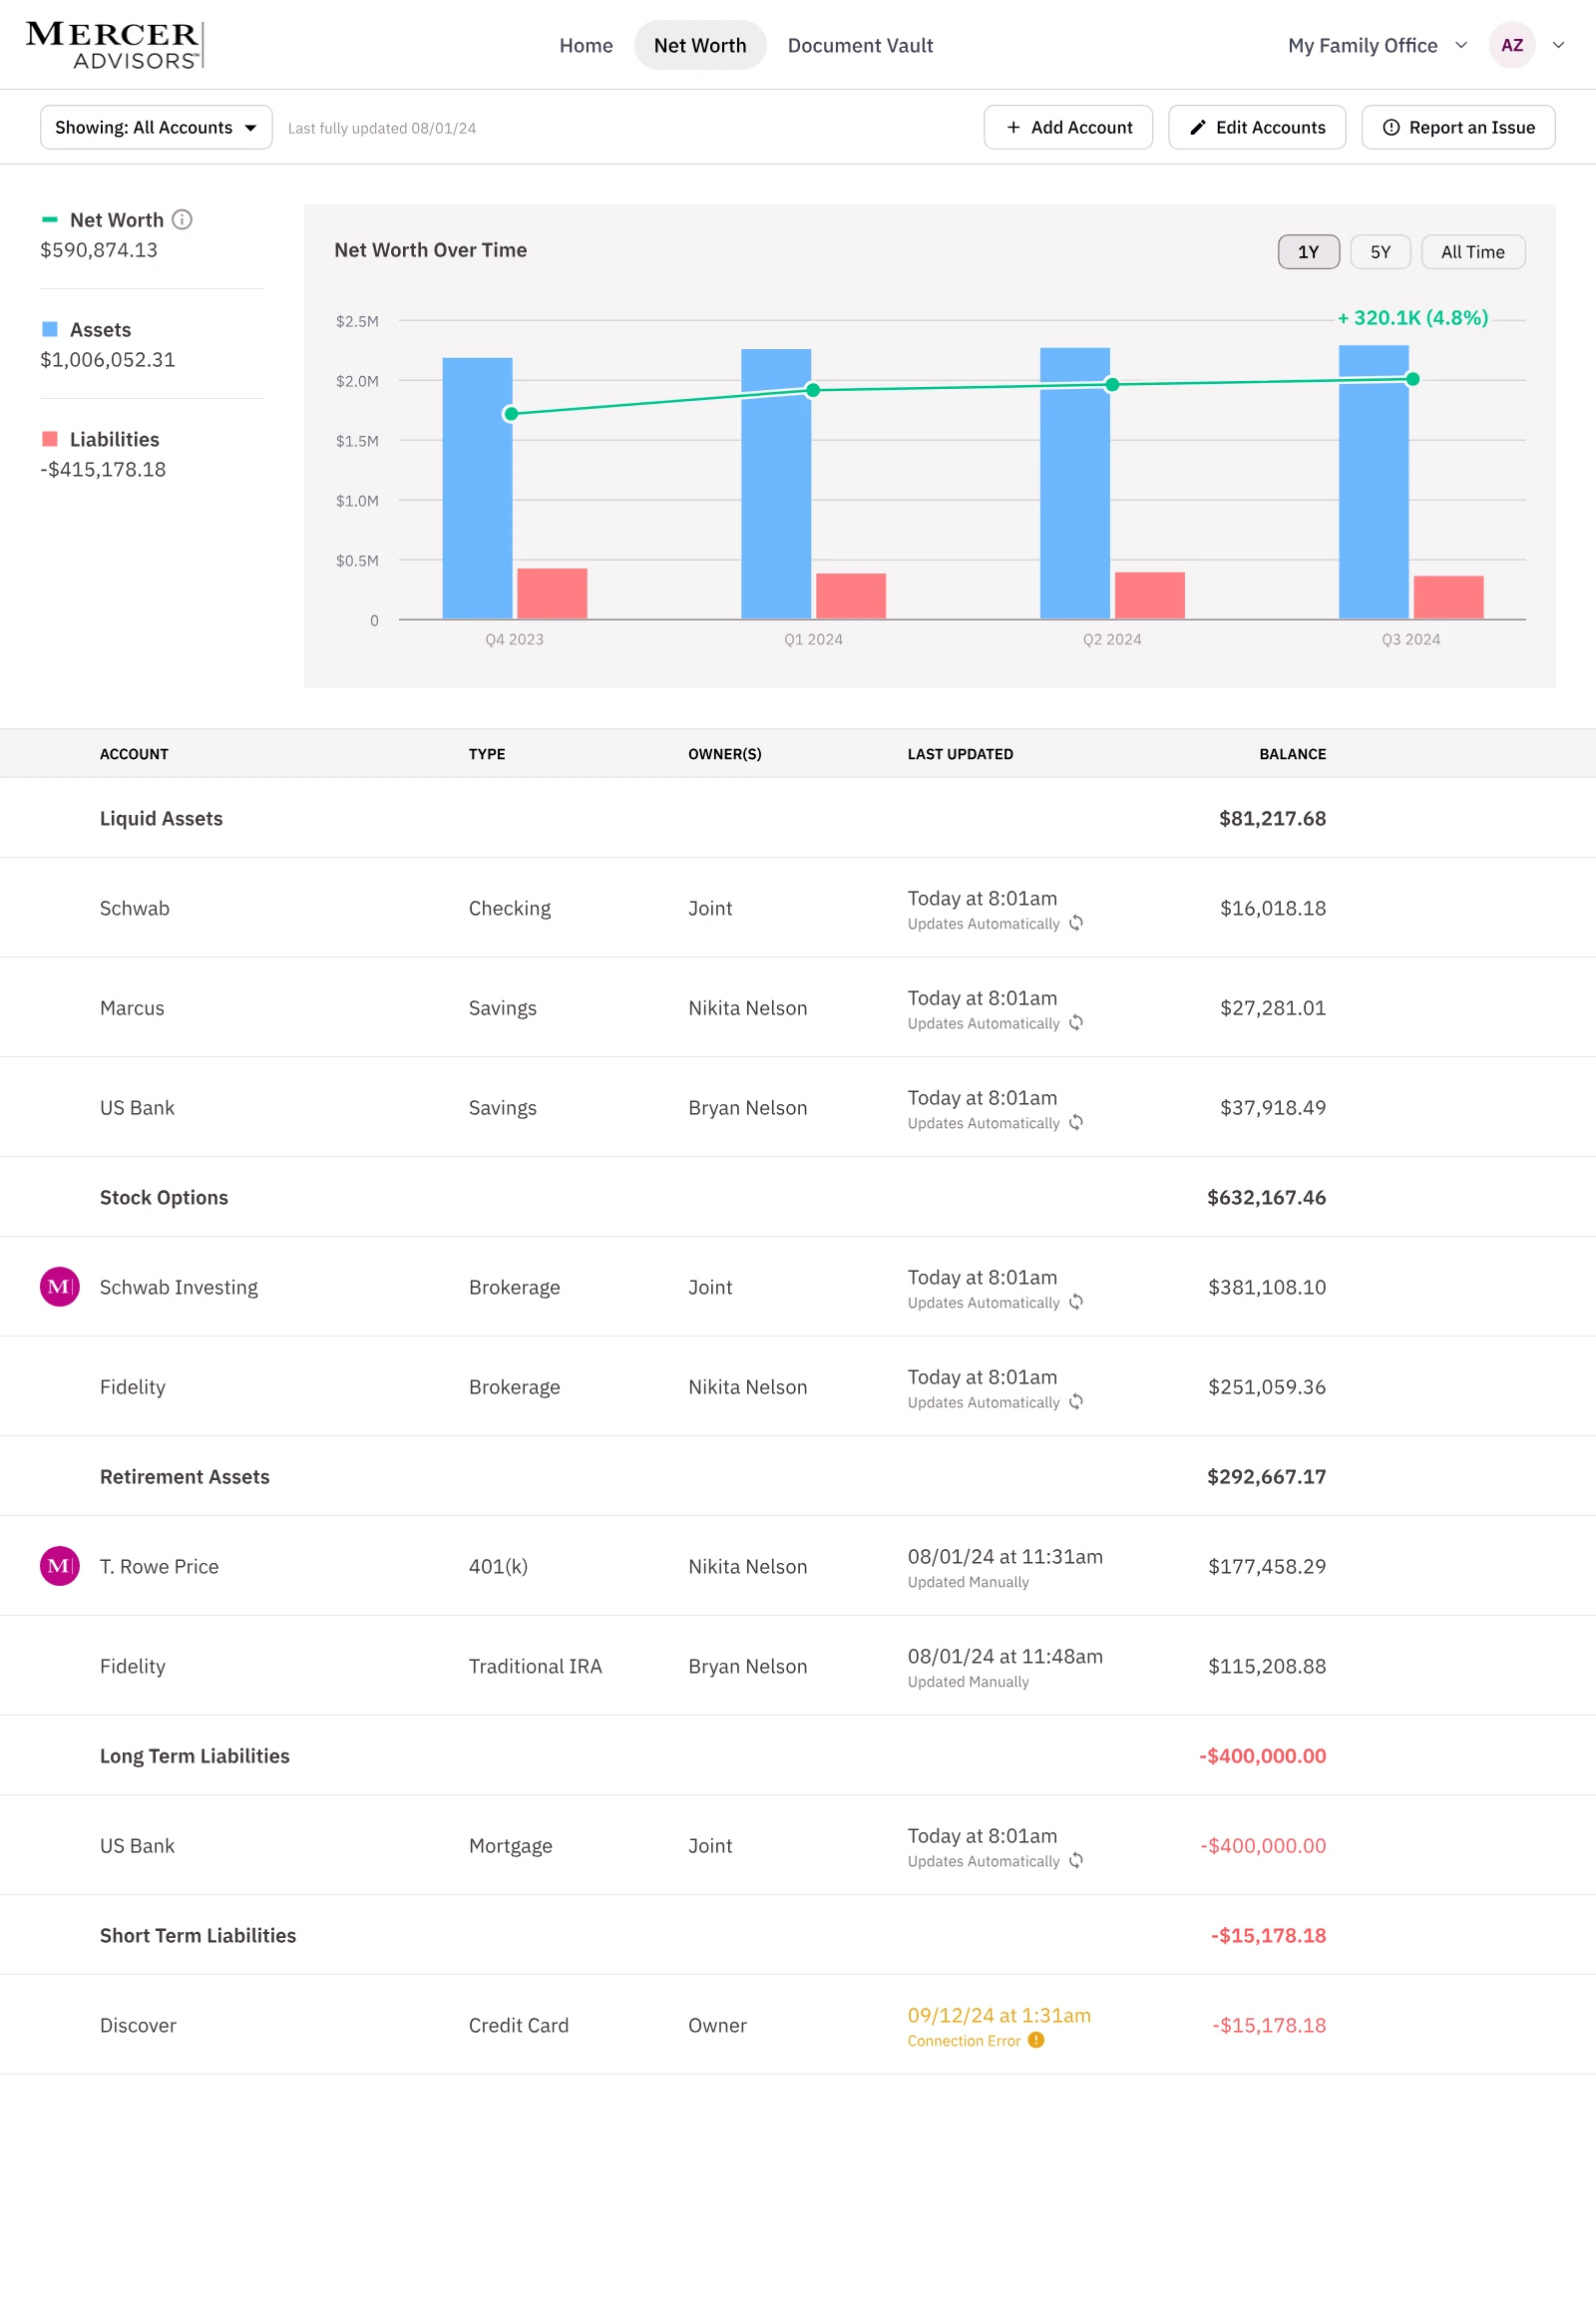
Task: Click the Edit Accounts button
Action: point(1257,127)
